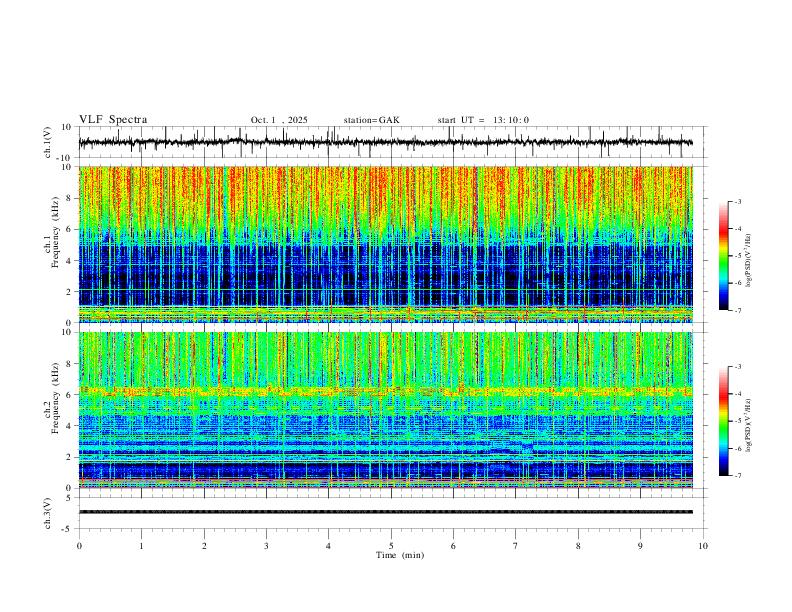Click the 'VLF Spectra' title text
This screenshot has width=792, height=612.
coord(113,120)
